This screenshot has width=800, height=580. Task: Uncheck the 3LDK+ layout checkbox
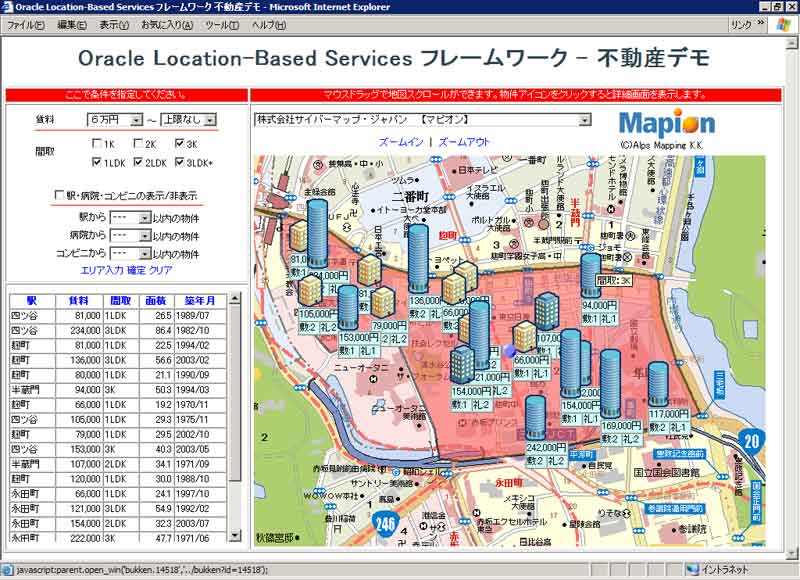tap(179, 162)
